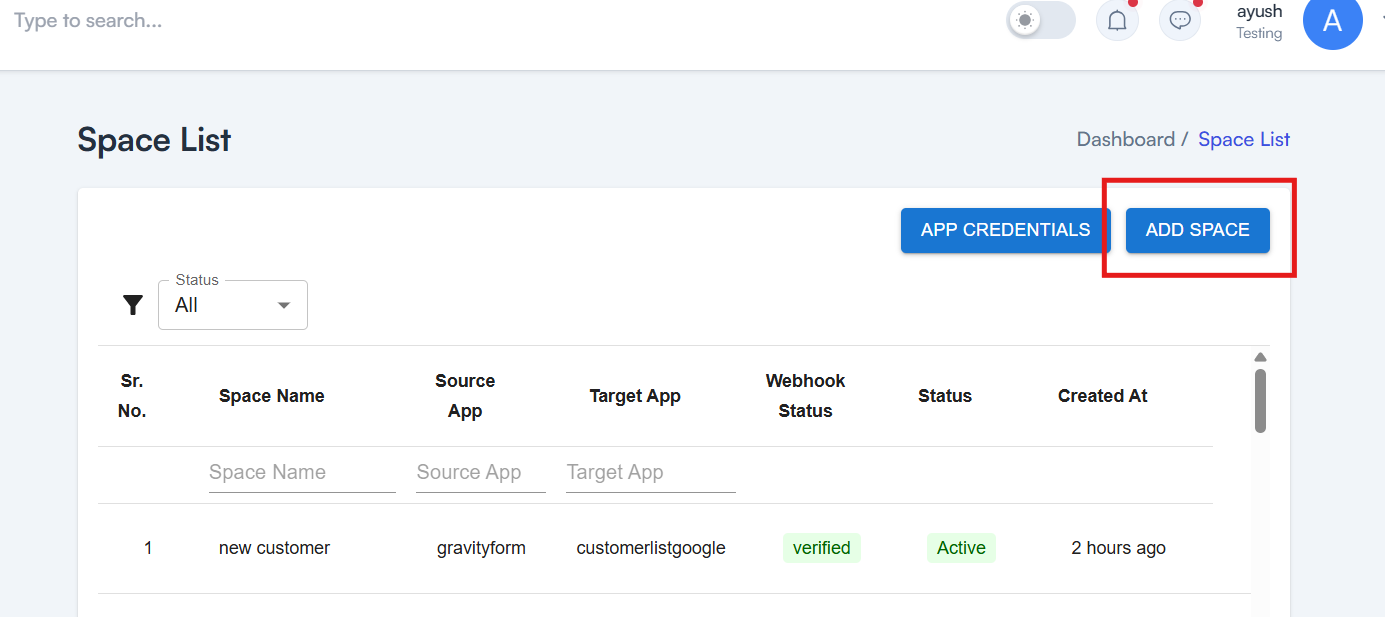The height and width of the screenshot is (617, 1385).
Task: Open the notifications bell icon
Action: [1117, 20]
